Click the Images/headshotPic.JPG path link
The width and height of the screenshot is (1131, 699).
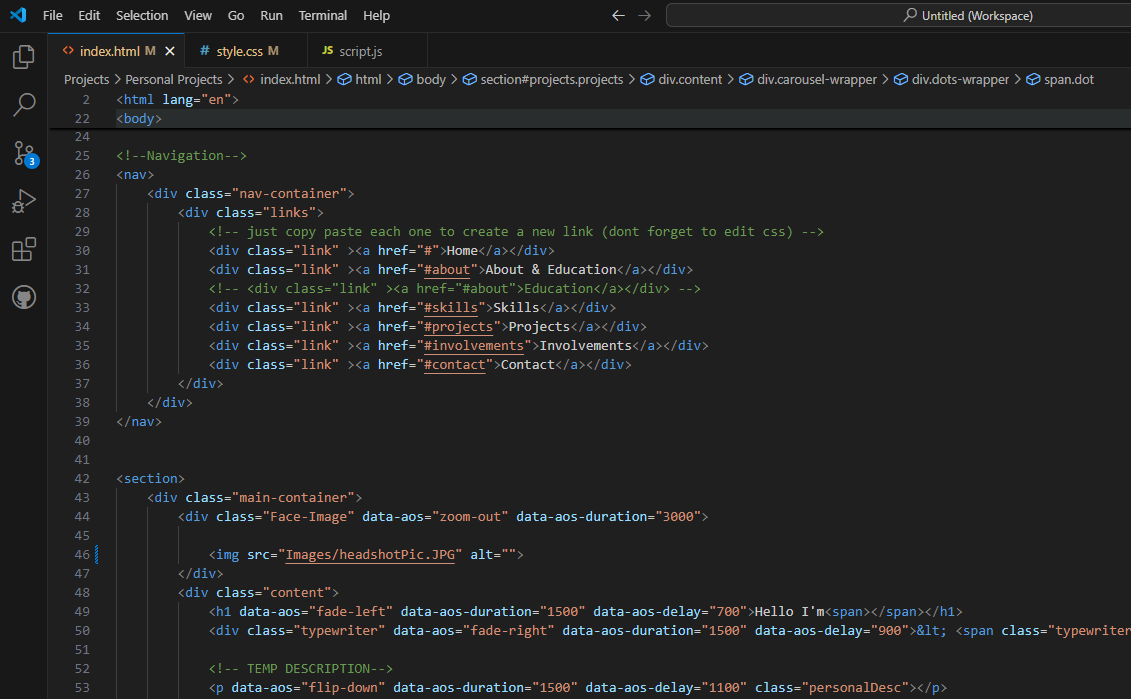370,555
